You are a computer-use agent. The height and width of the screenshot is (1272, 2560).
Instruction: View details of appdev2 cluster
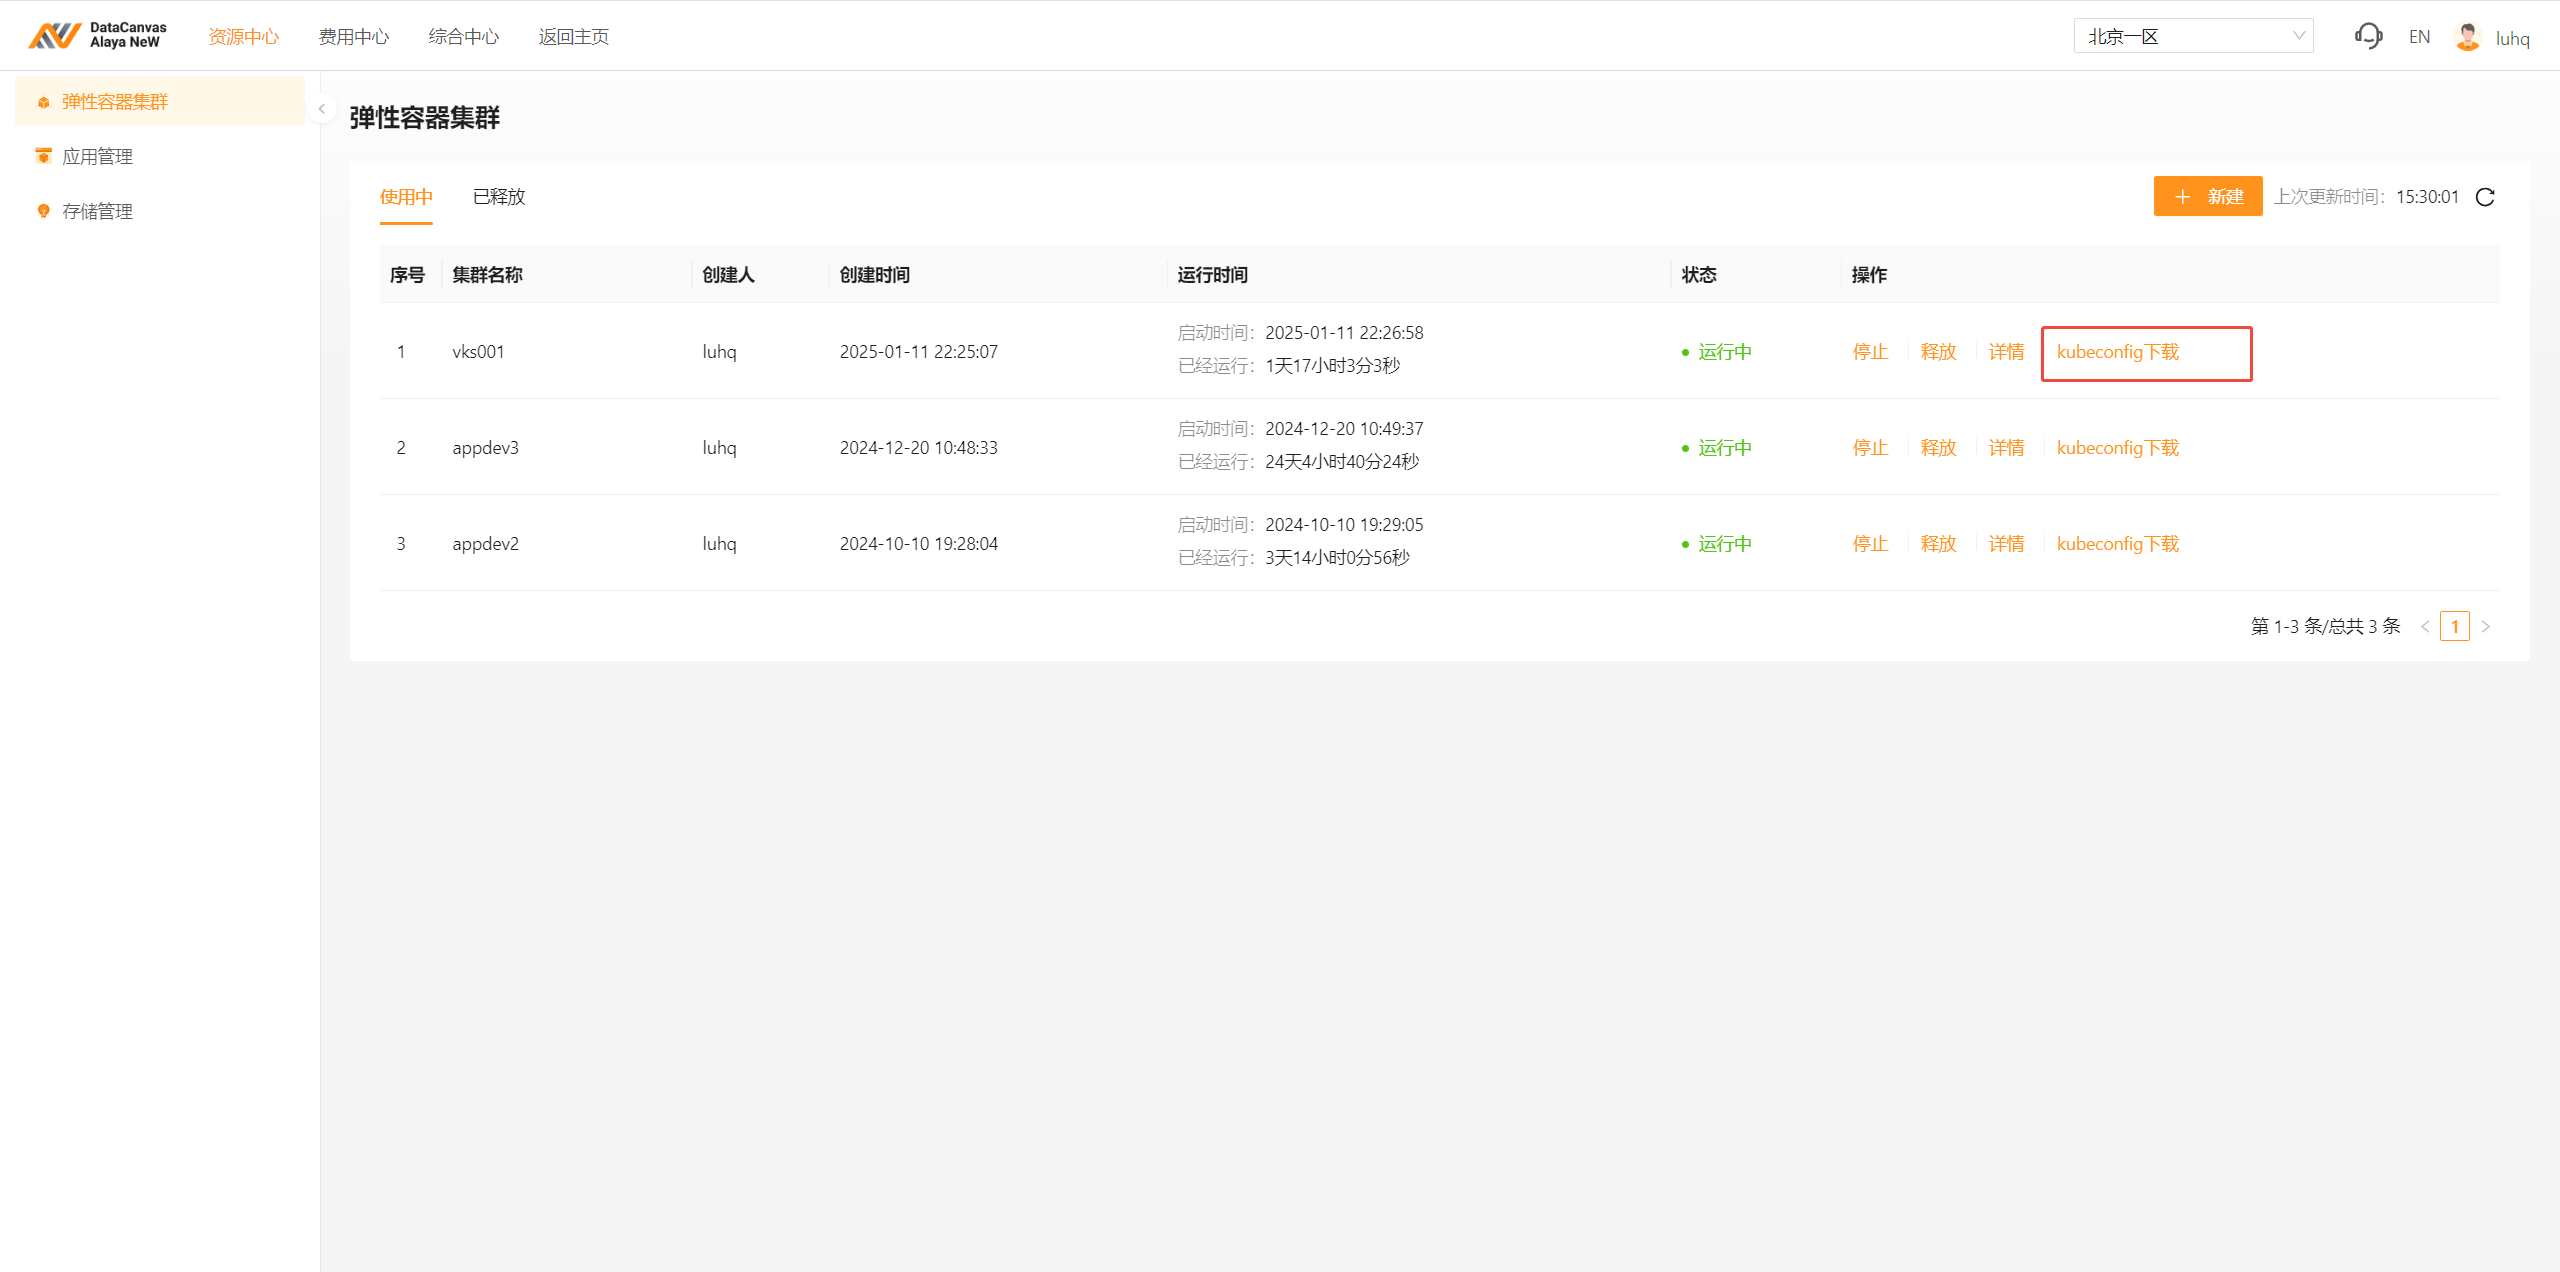2006,544
